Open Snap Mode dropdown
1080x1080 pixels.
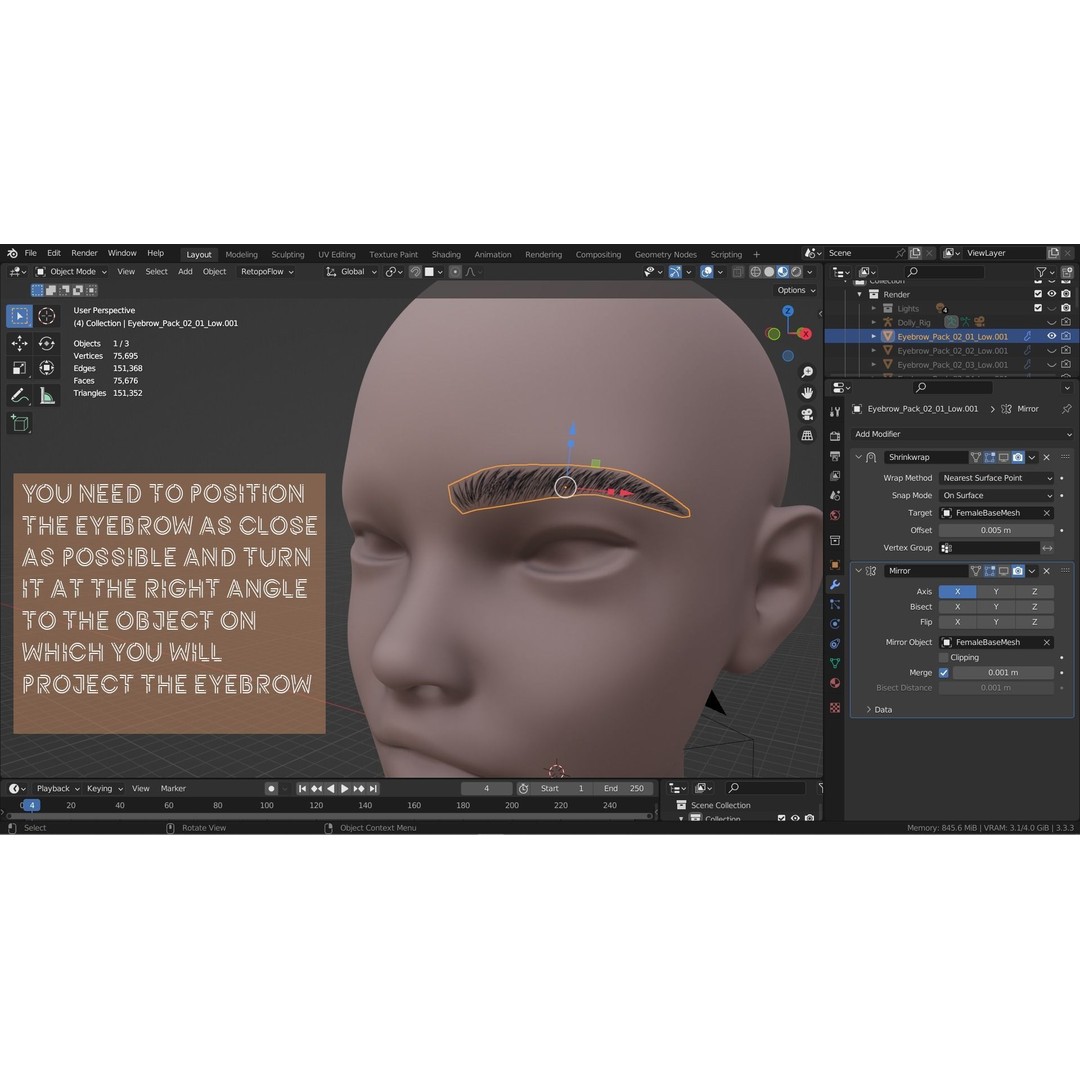pos(996,496)
